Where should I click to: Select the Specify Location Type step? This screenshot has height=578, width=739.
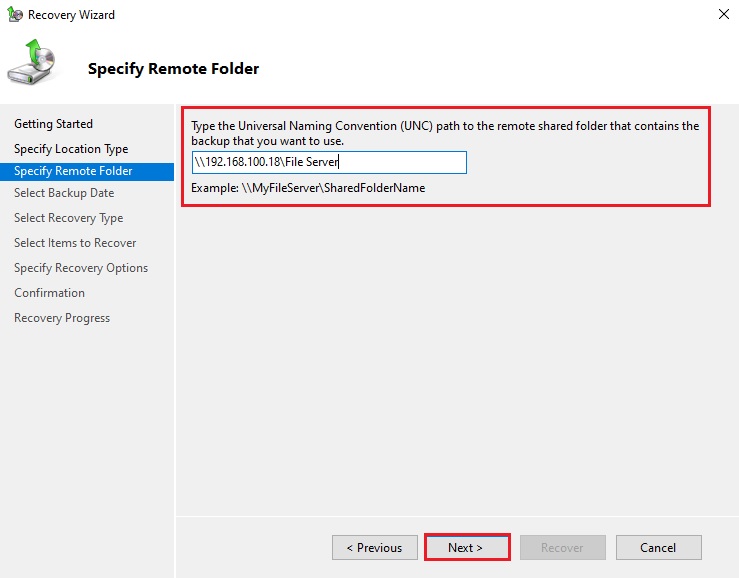(71, 149)
